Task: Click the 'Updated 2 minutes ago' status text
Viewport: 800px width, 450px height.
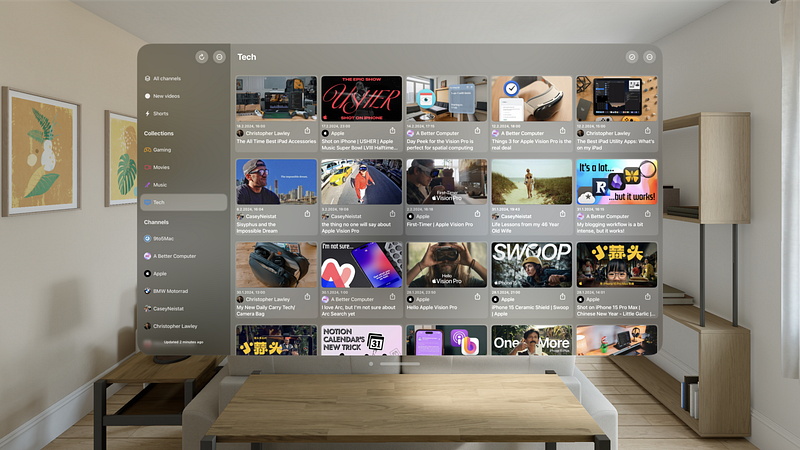Action: [184, 342]
